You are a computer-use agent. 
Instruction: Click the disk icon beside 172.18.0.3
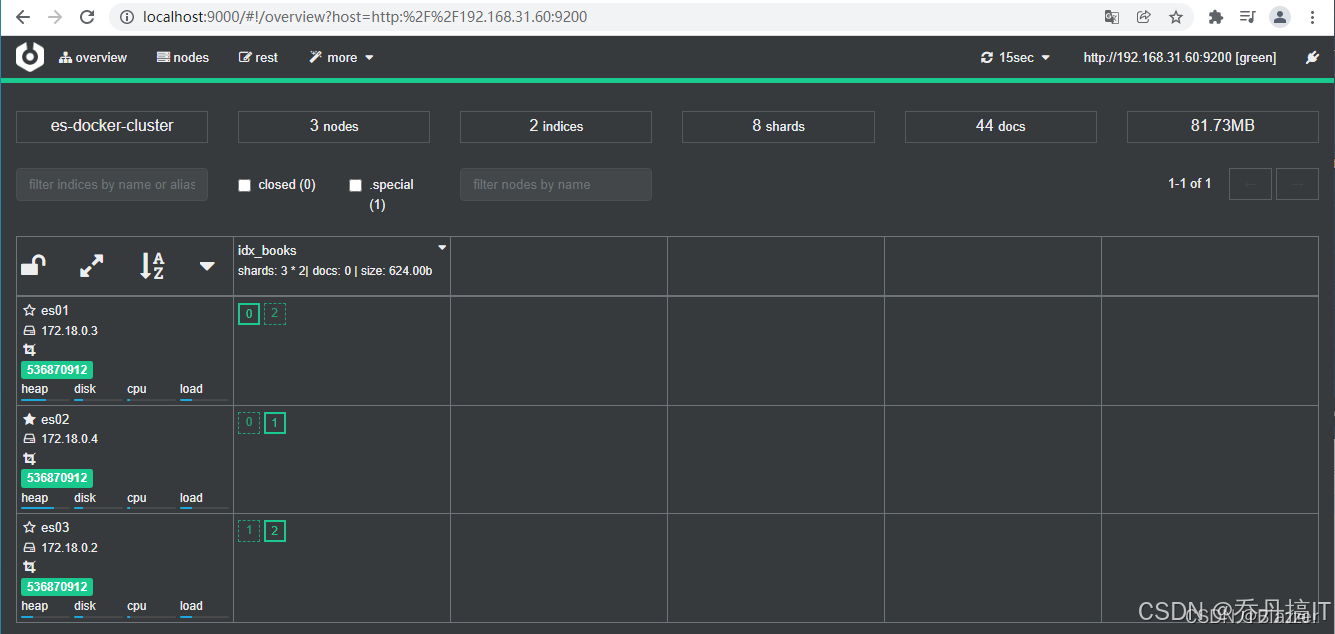(x=29, y=331)
